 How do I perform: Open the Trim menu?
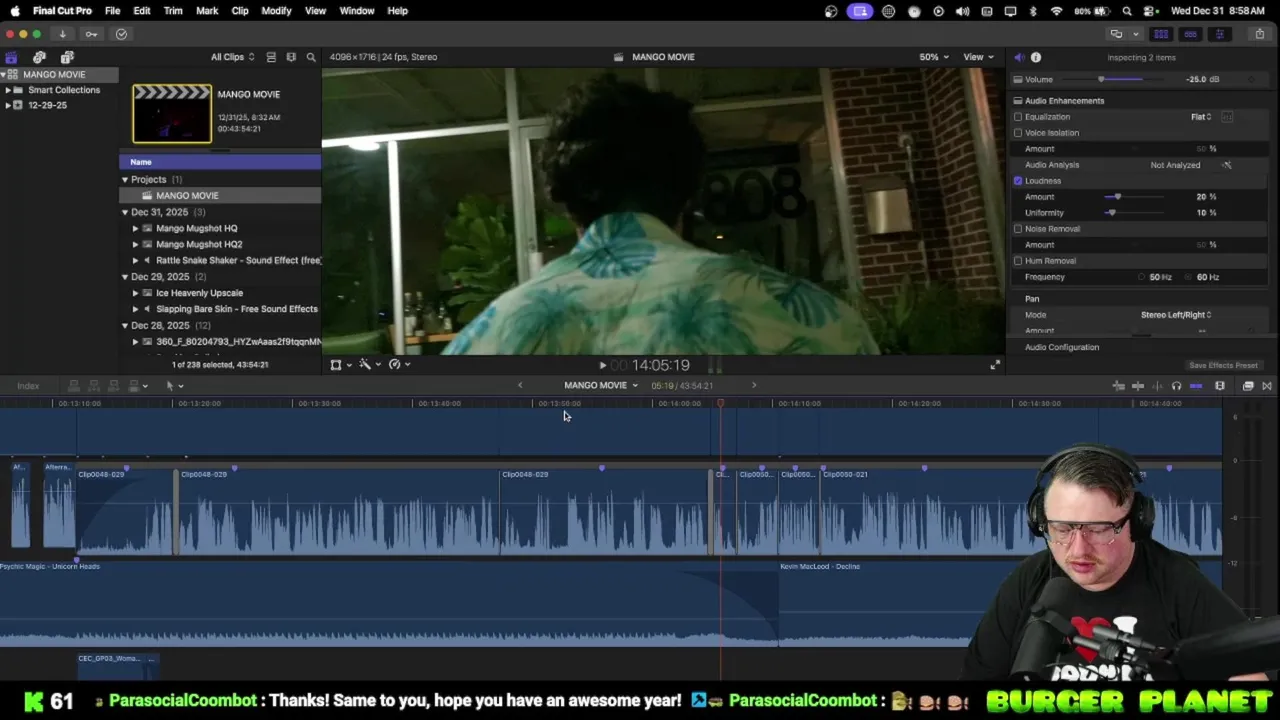pos(173,11)
